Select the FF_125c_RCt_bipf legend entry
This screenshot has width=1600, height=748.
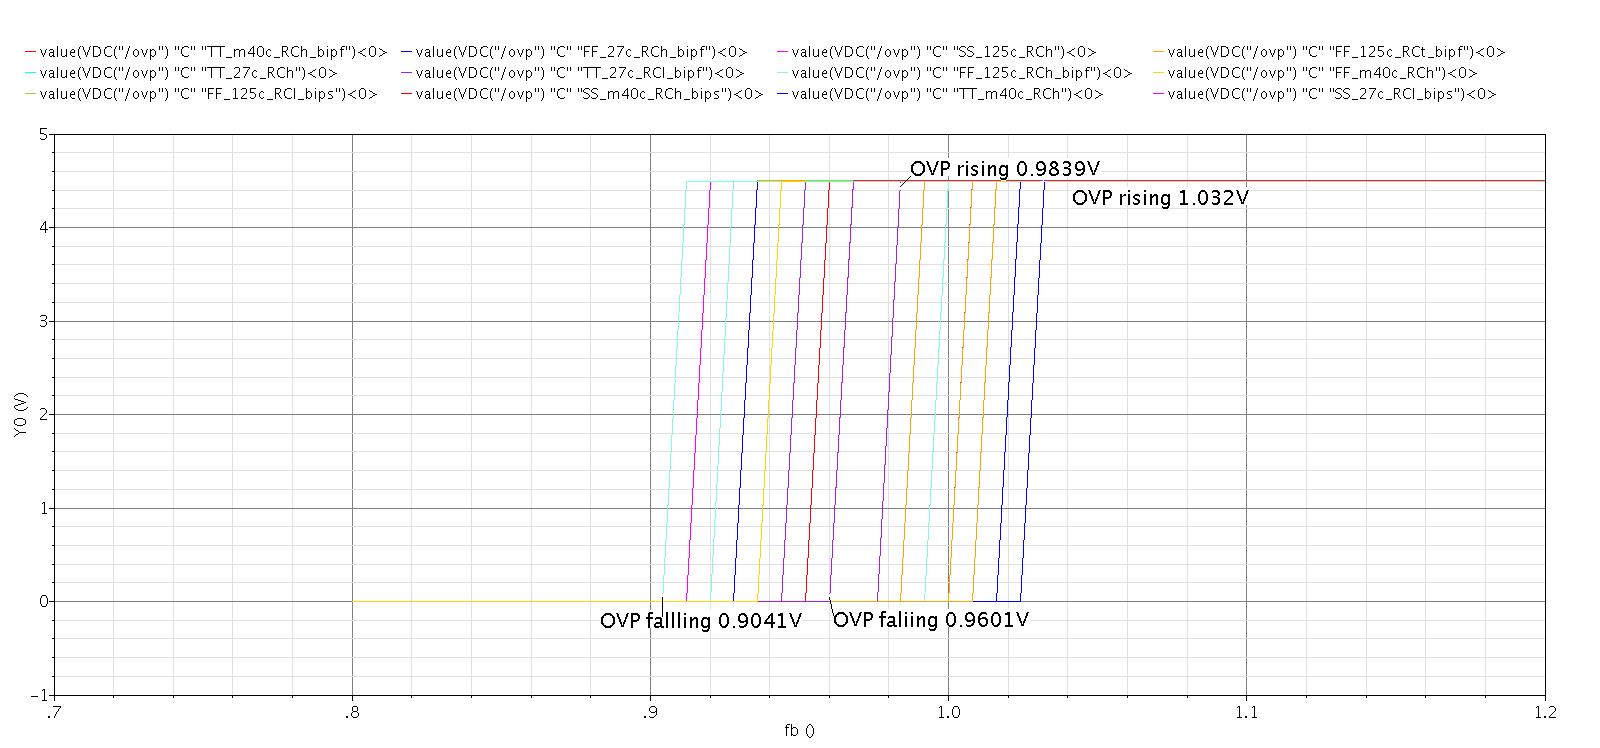pyautogui.click(x=1329, y=52)
